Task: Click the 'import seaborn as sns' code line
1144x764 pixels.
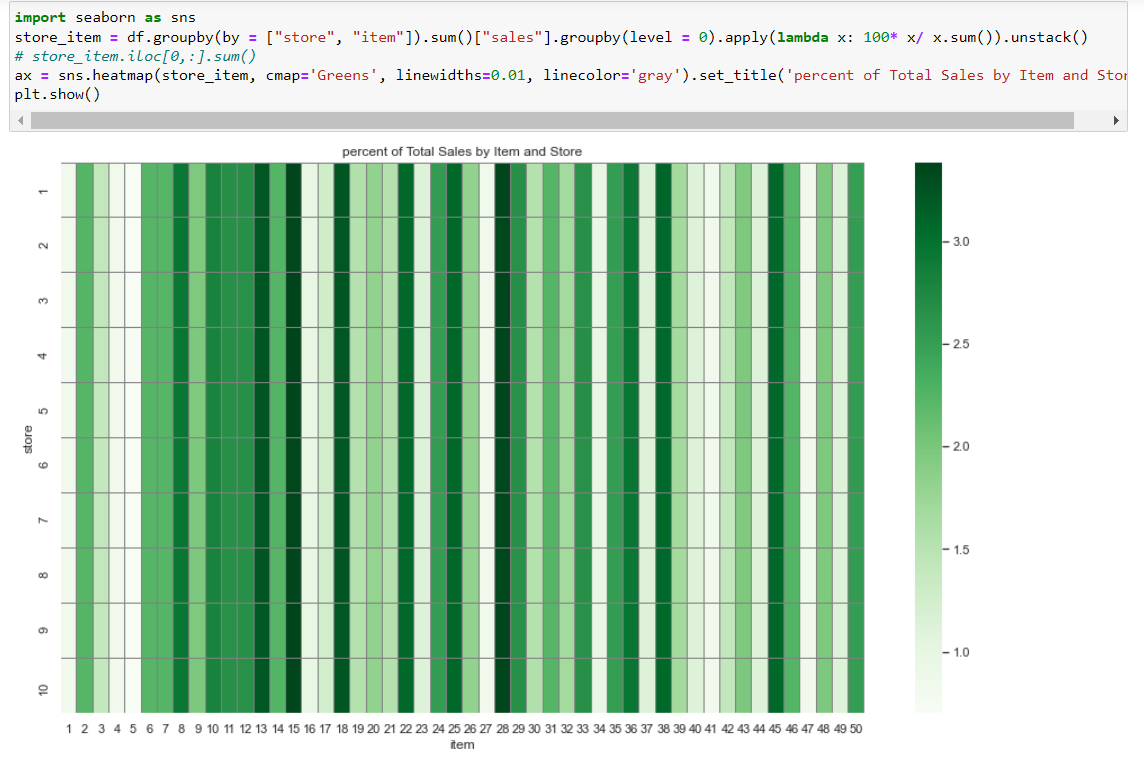Action: (105, 18)
